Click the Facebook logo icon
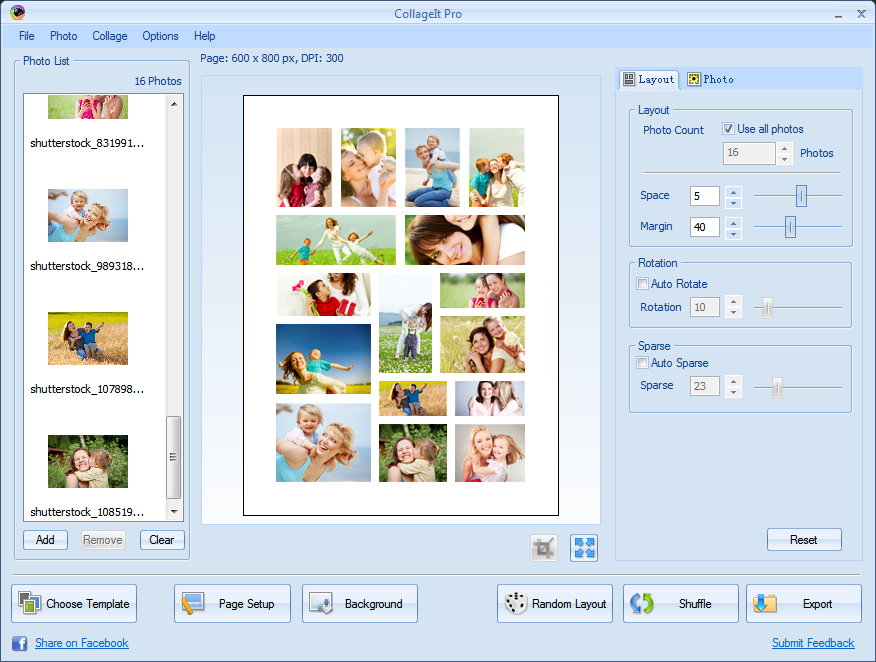 tap(19, 643)
